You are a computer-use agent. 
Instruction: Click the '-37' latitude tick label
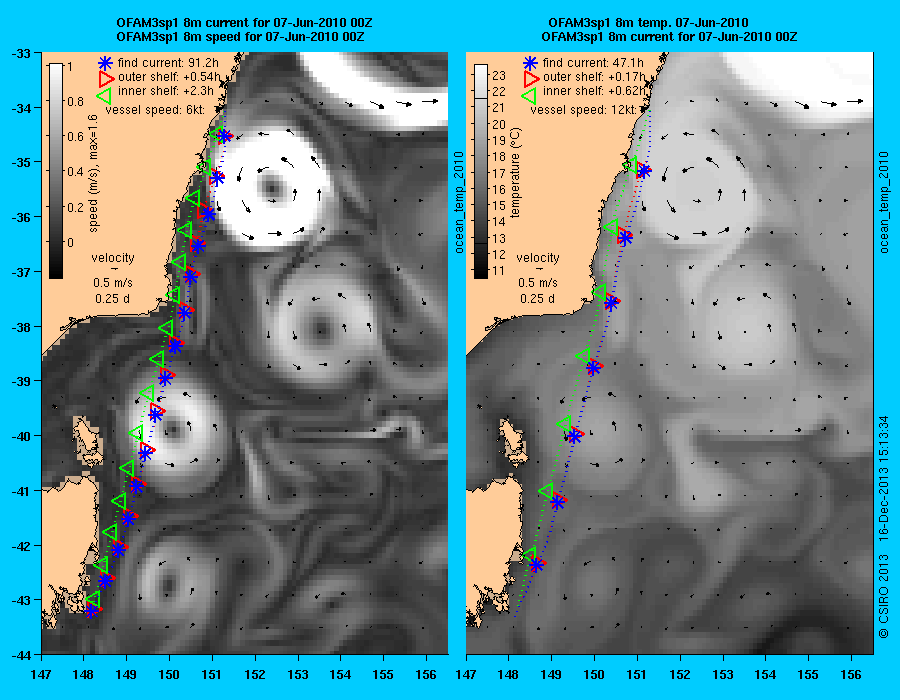pyautogui.click(x=21, y=272)
